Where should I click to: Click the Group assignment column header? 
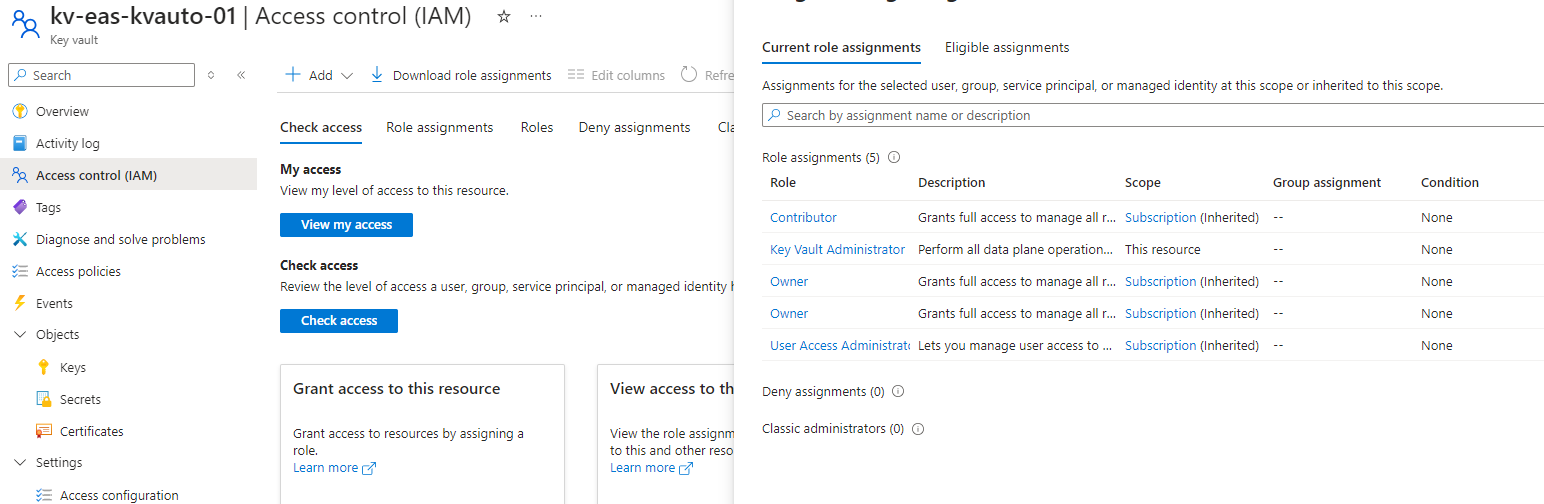point(1327,183)
